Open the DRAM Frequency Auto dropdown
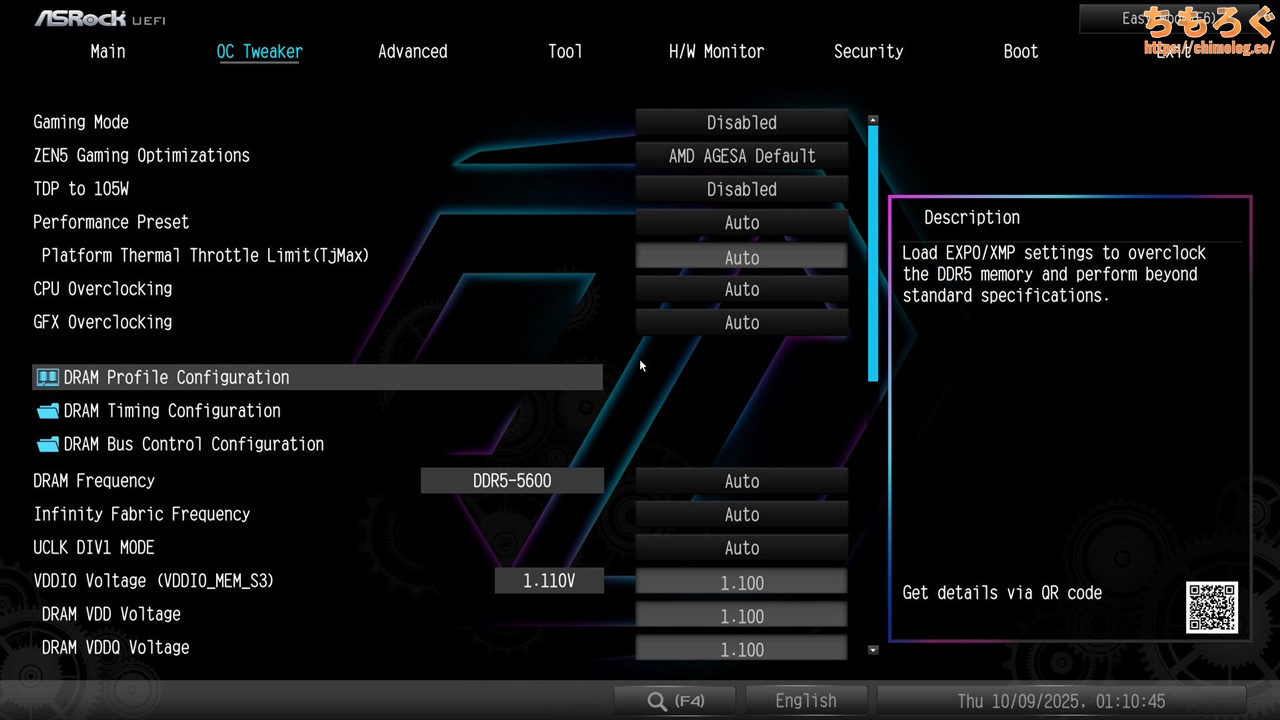The height and width of the screenshot is (720, 1280). (x=741, y=481)
